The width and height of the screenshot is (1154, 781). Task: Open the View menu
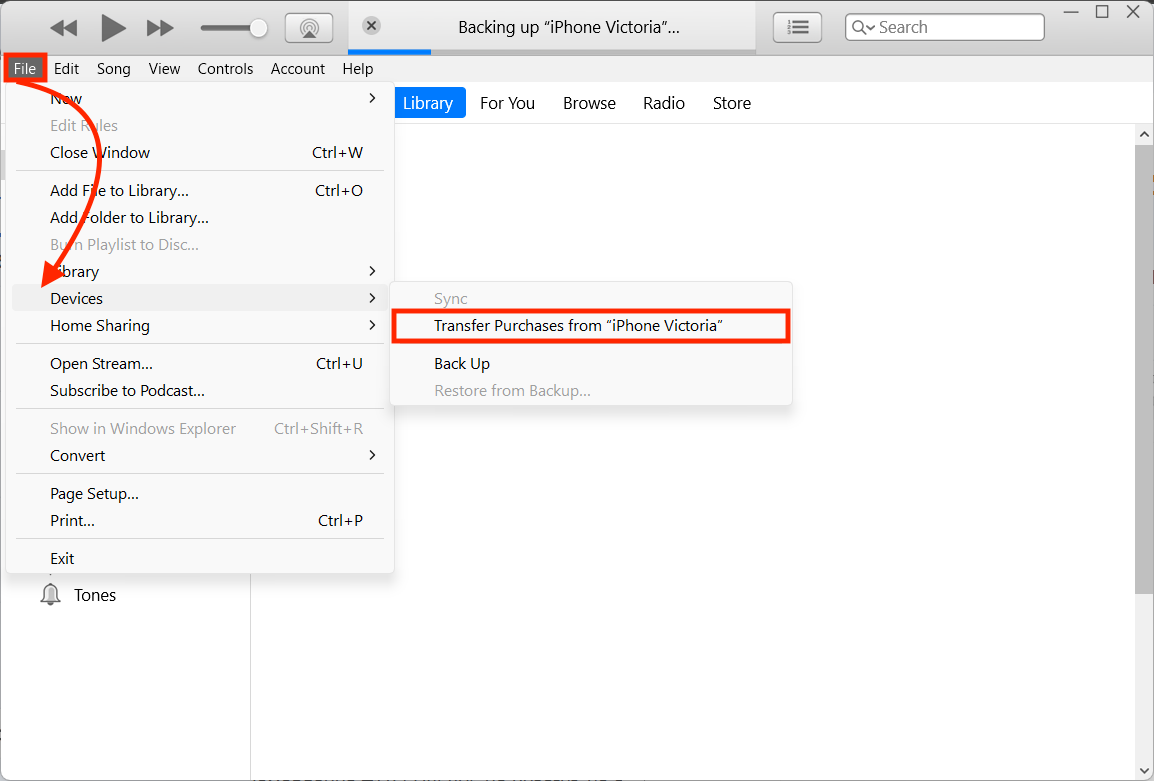[164, 68]
